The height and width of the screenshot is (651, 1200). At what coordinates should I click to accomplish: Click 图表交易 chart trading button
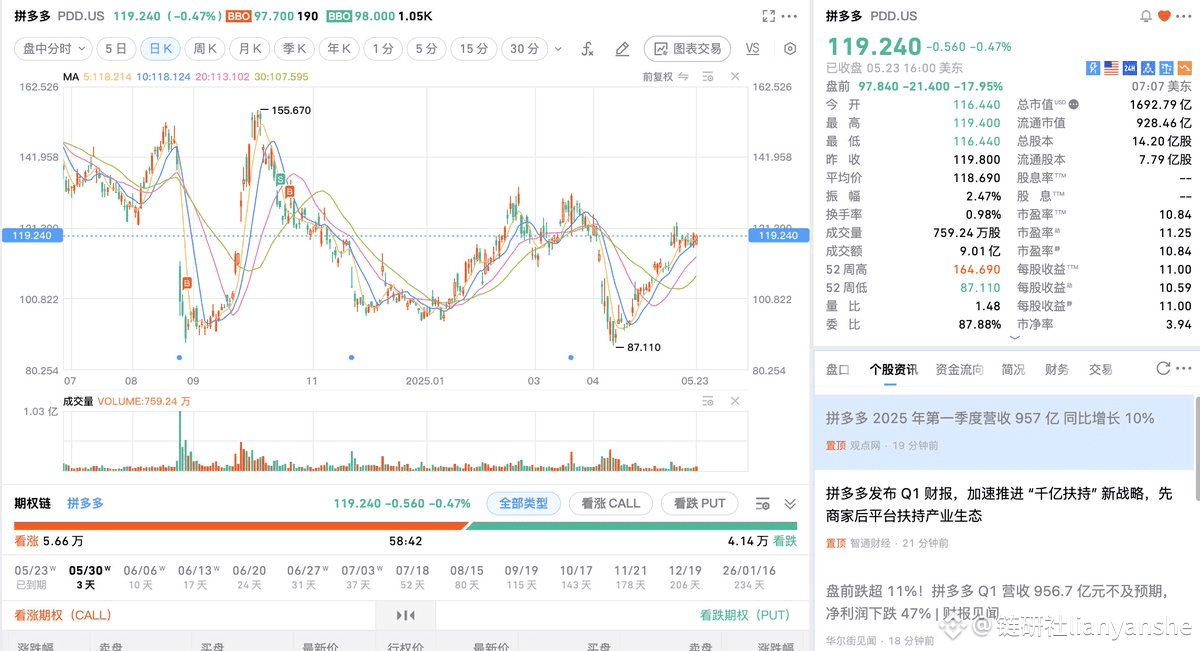[x=687, y=48]
